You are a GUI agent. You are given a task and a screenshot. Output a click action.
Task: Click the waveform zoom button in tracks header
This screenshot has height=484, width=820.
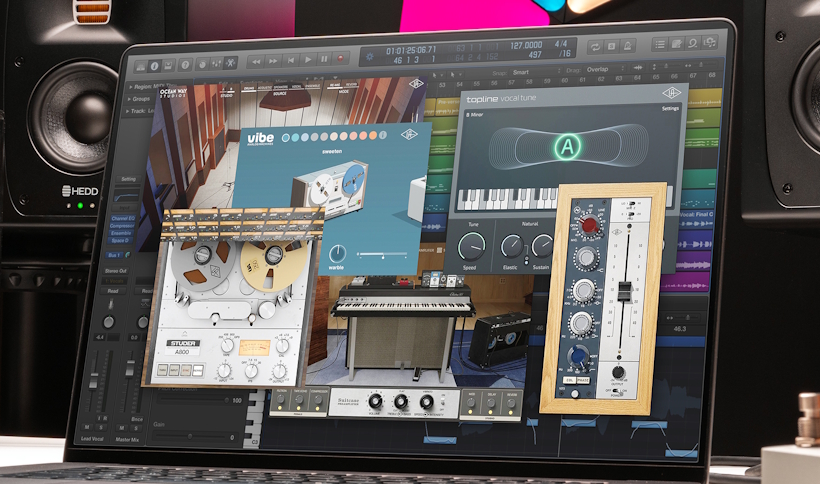[x=638, y=67]
